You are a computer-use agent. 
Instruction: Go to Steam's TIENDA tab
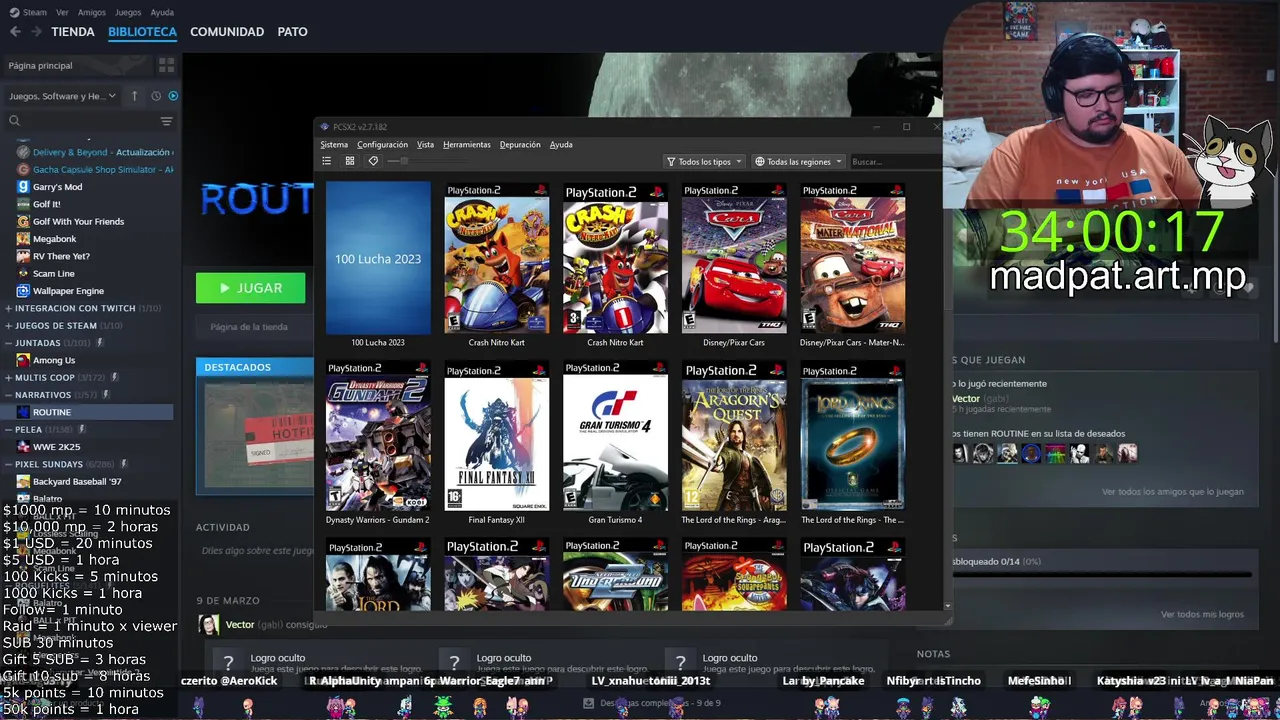pyautogui.click(x=73, y=32)
